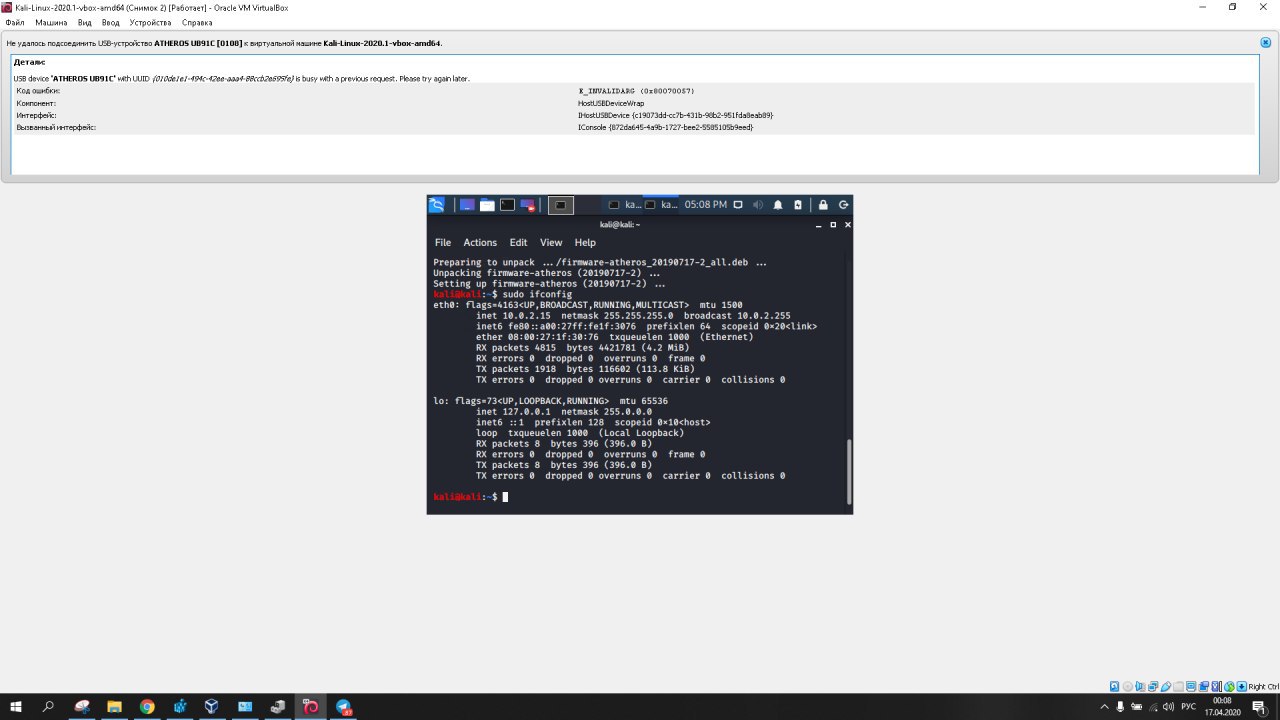The height and width of the screenshot is (720, 1280).
Task: Switch to first 'ka...' terminal task button
Action: click(625, 205)
